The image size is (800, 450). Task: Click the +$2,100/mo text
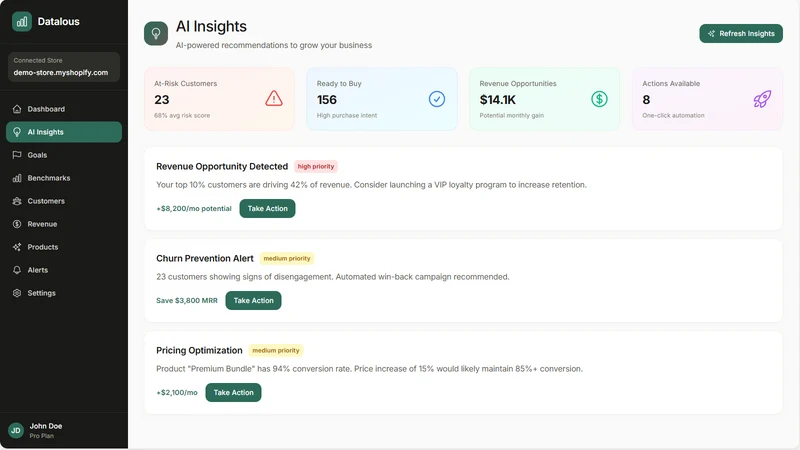(177, 392)
